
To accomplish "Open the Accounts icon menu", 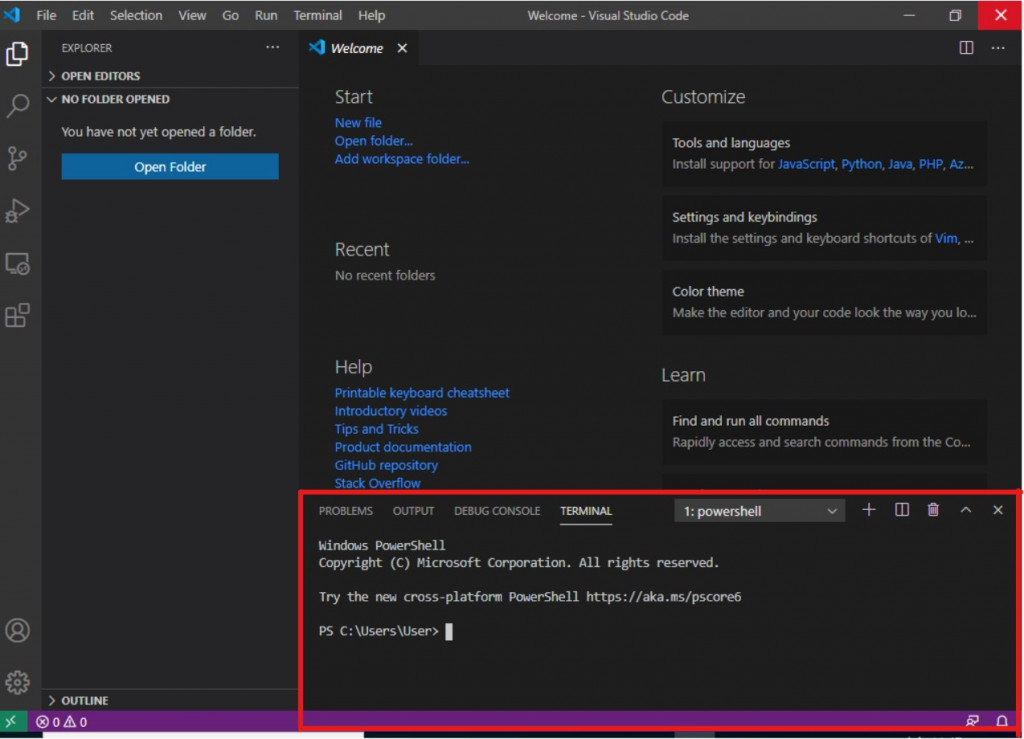I will 18,630.
